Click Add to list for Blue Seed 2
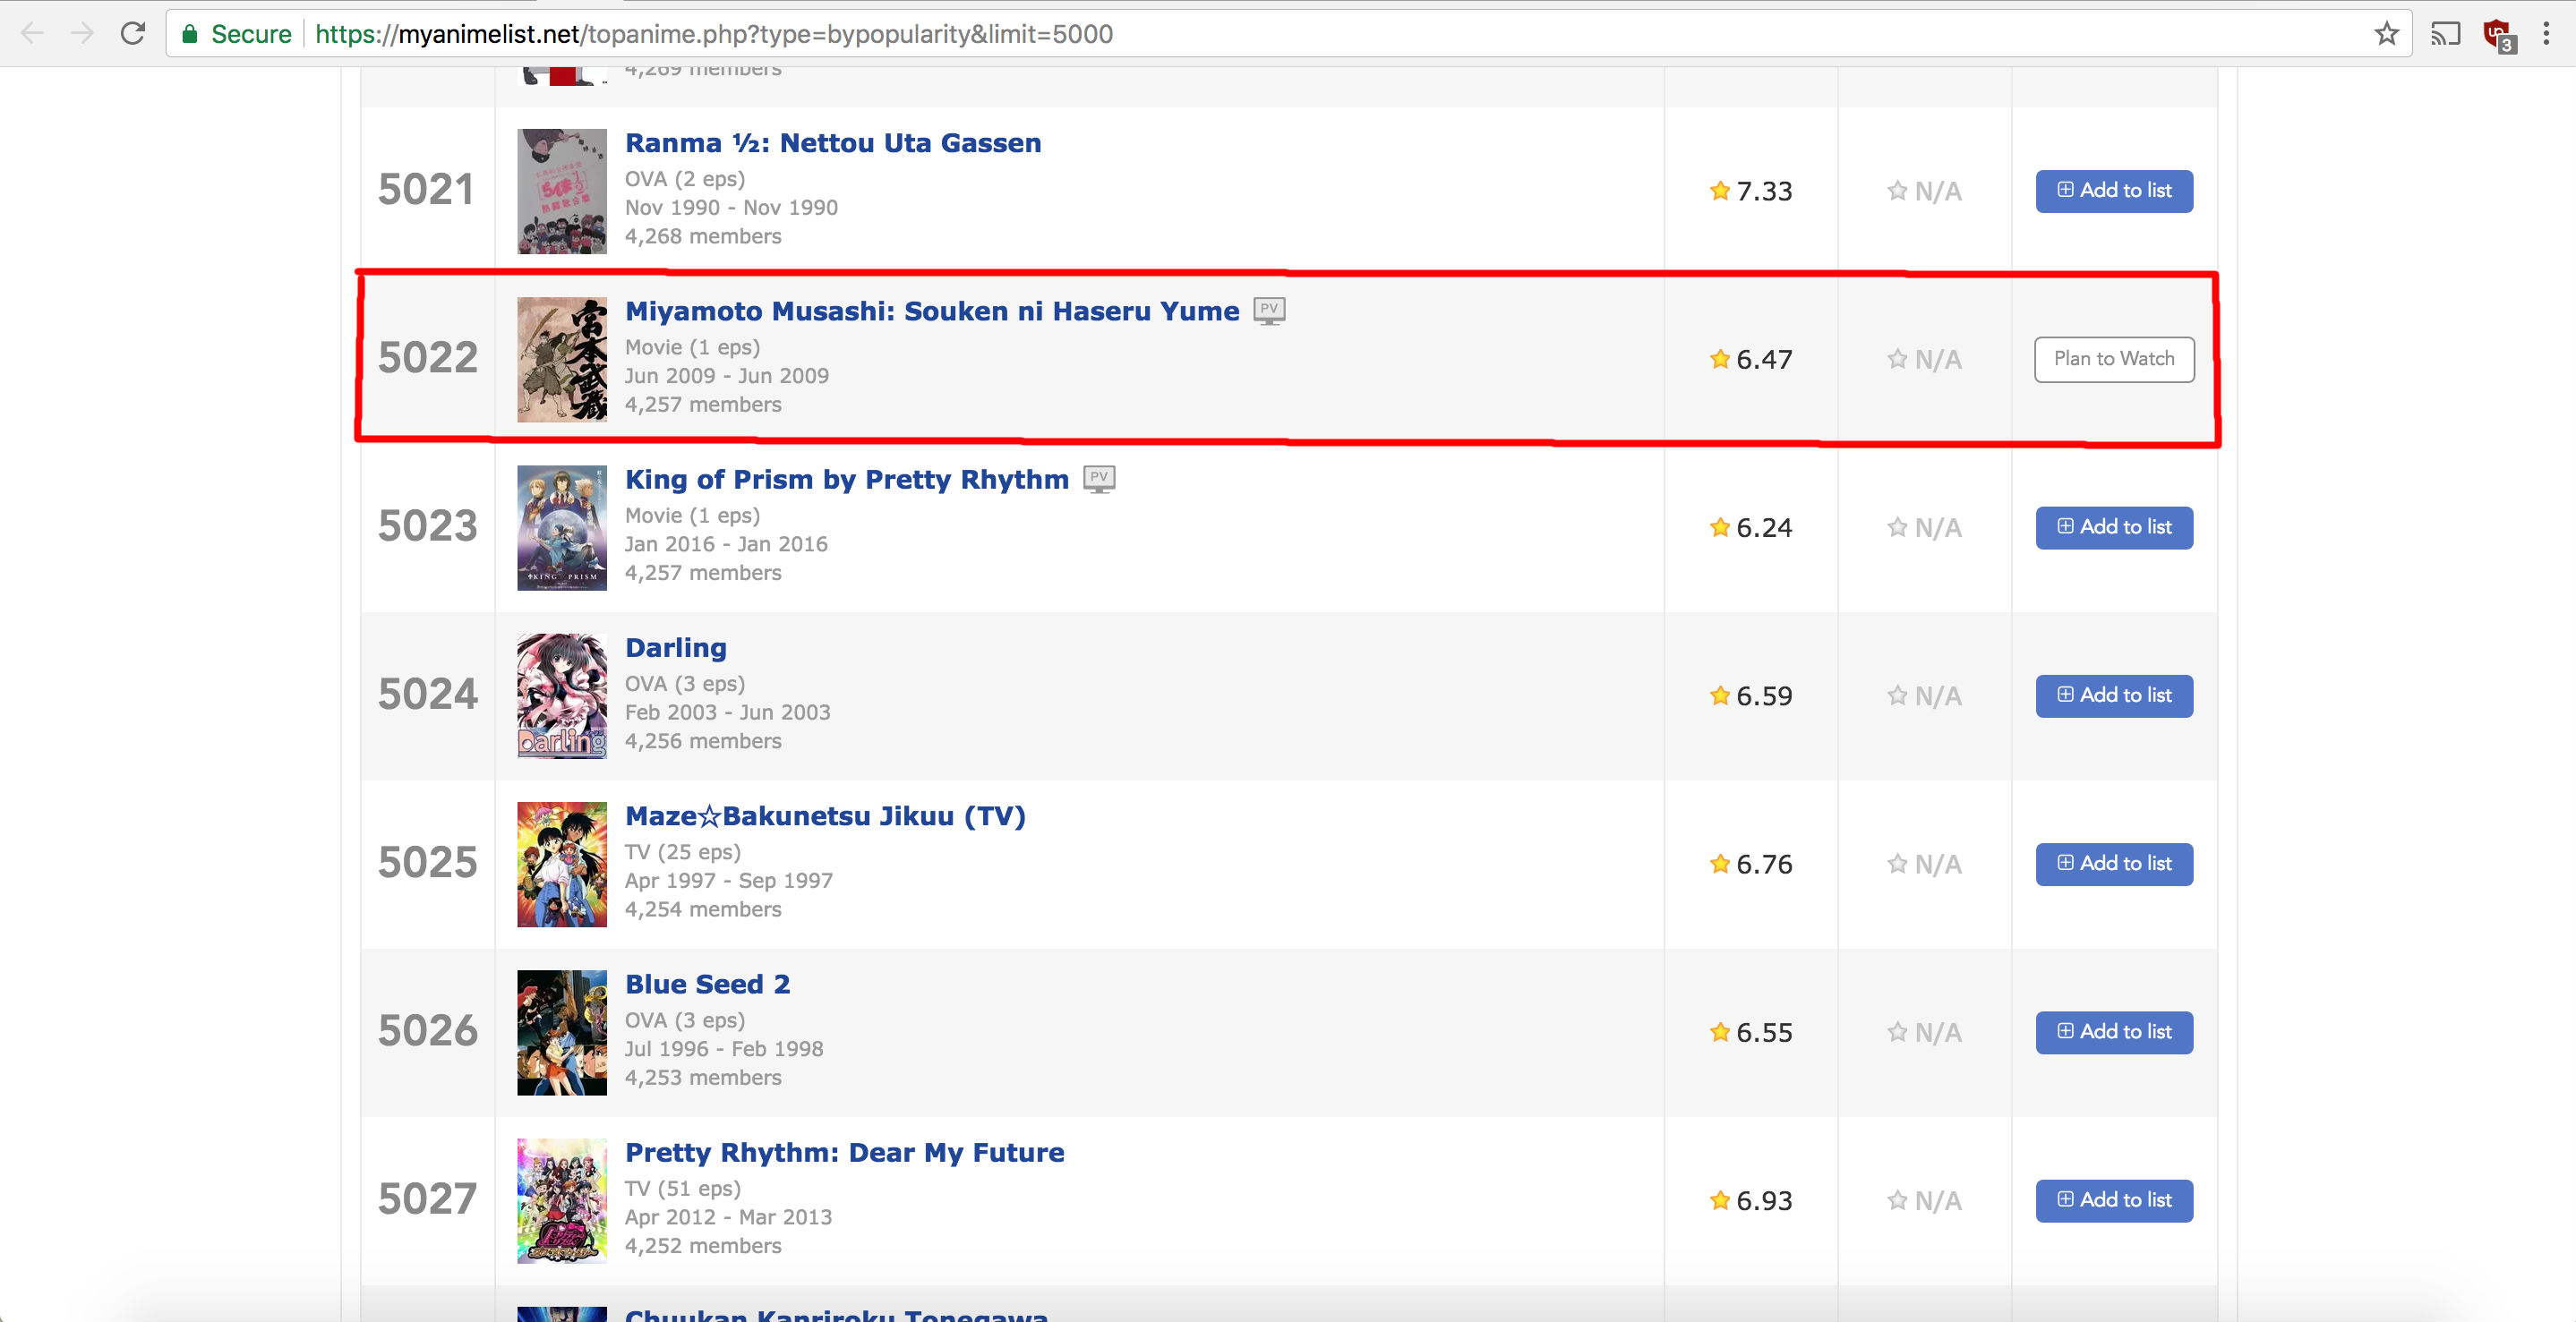 (2114, 1032)
